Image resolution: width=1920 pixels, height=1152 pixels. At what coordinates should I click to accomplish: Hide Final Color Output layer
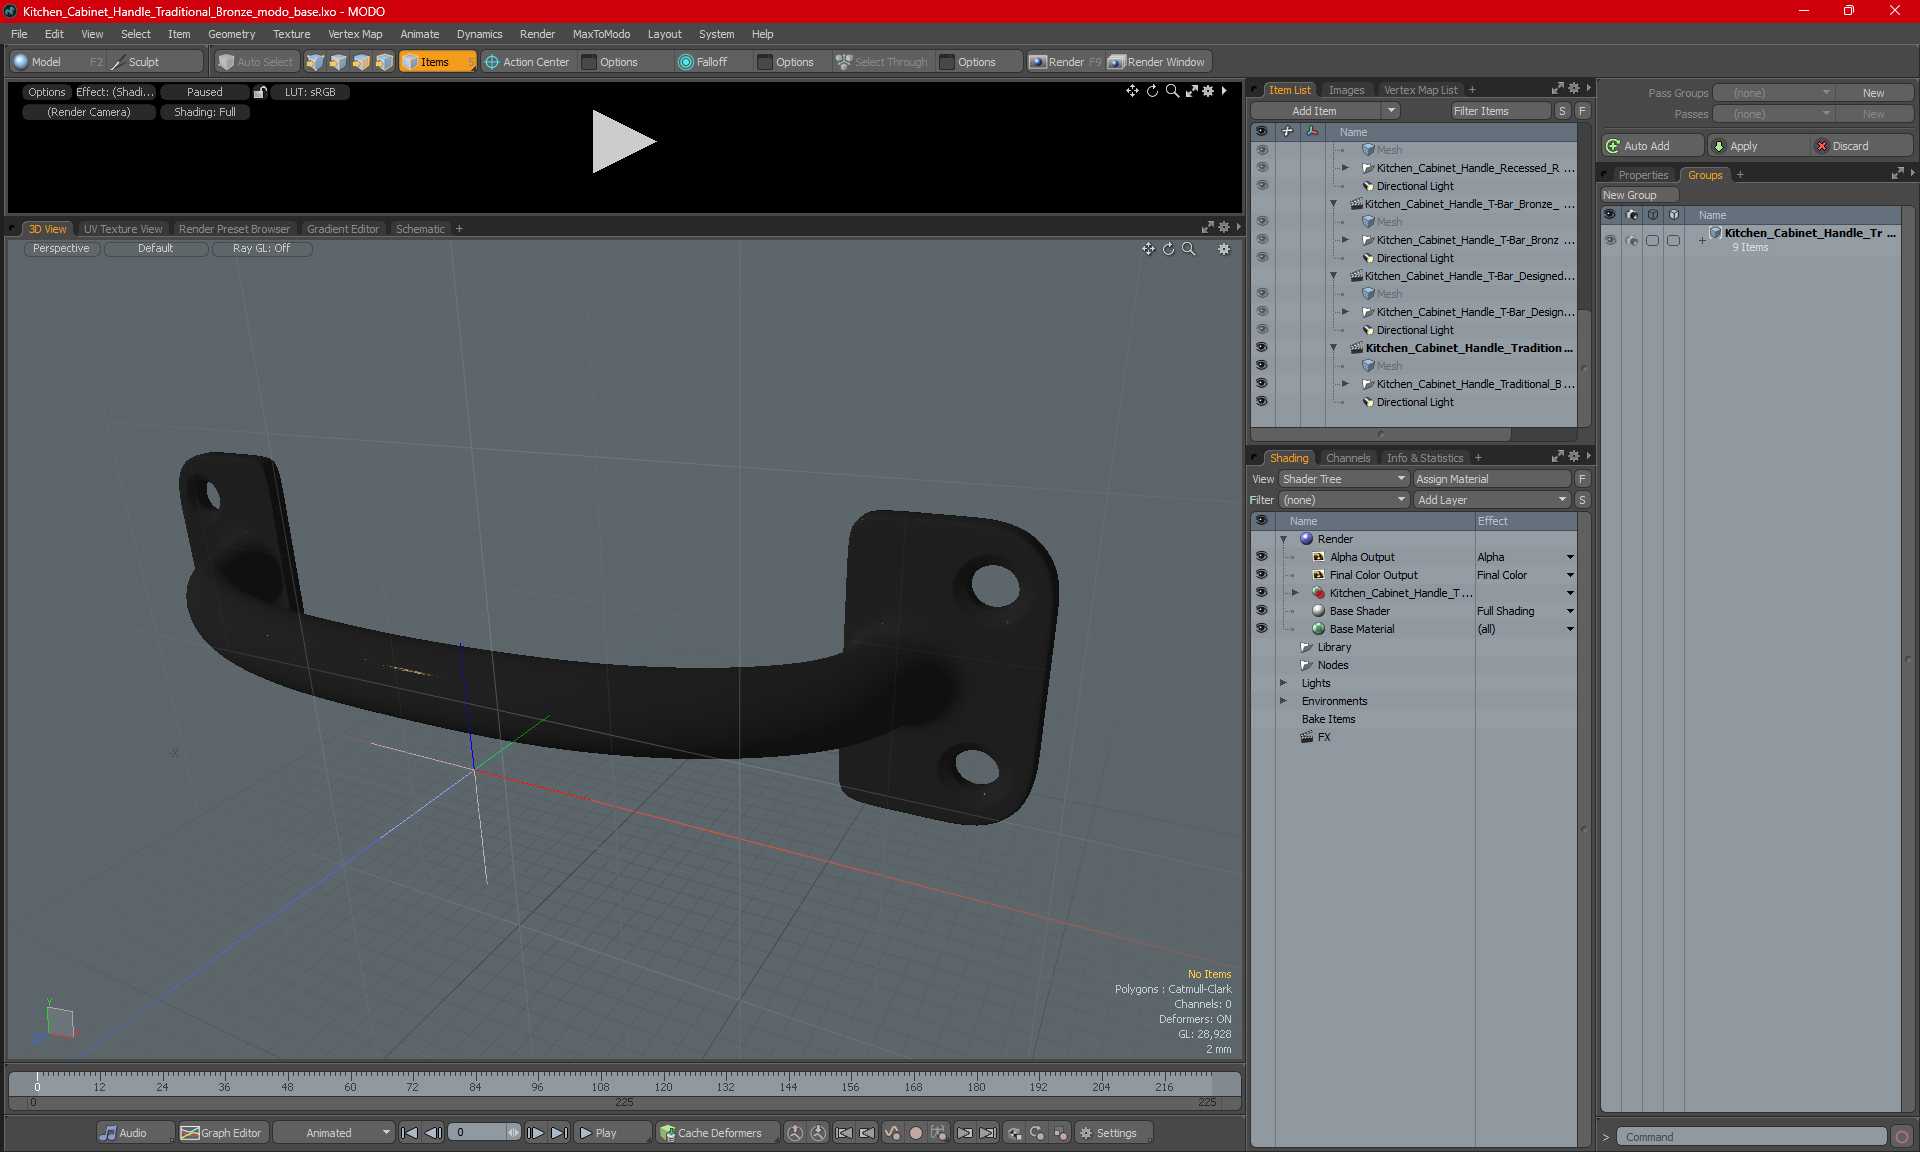click(x=1261, y=575)
